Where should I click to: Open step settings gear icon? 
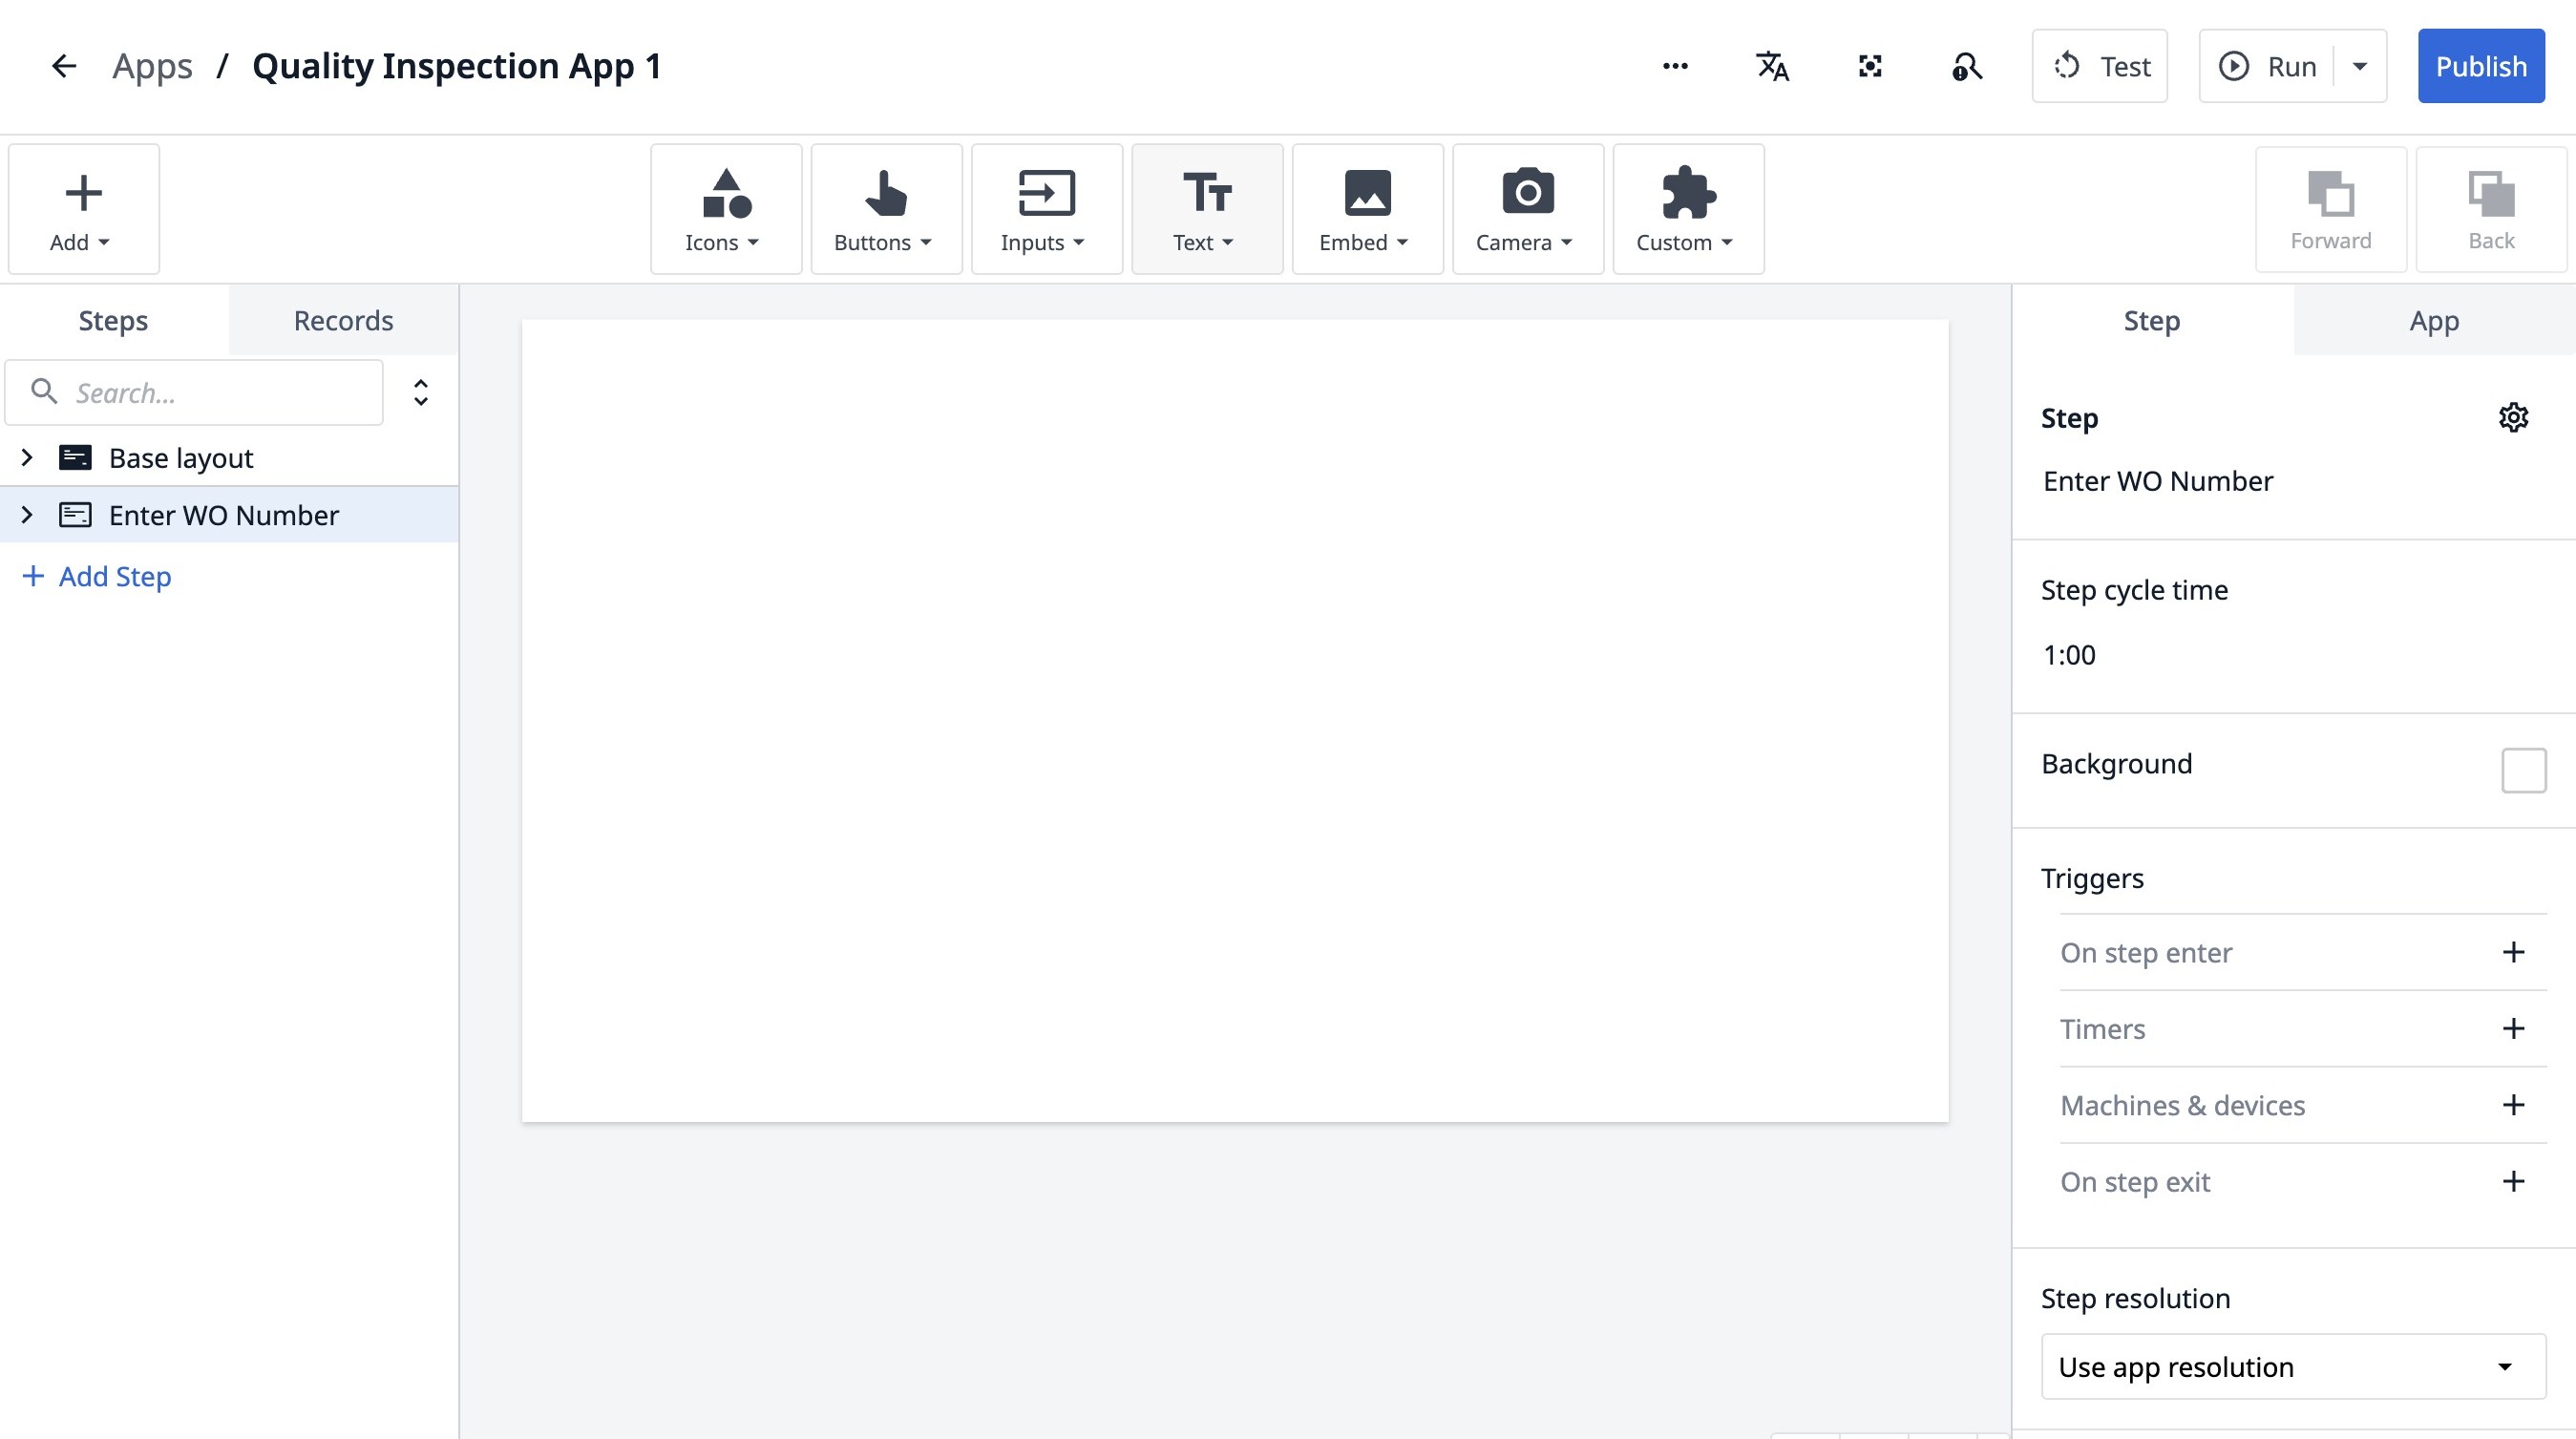2512,417
